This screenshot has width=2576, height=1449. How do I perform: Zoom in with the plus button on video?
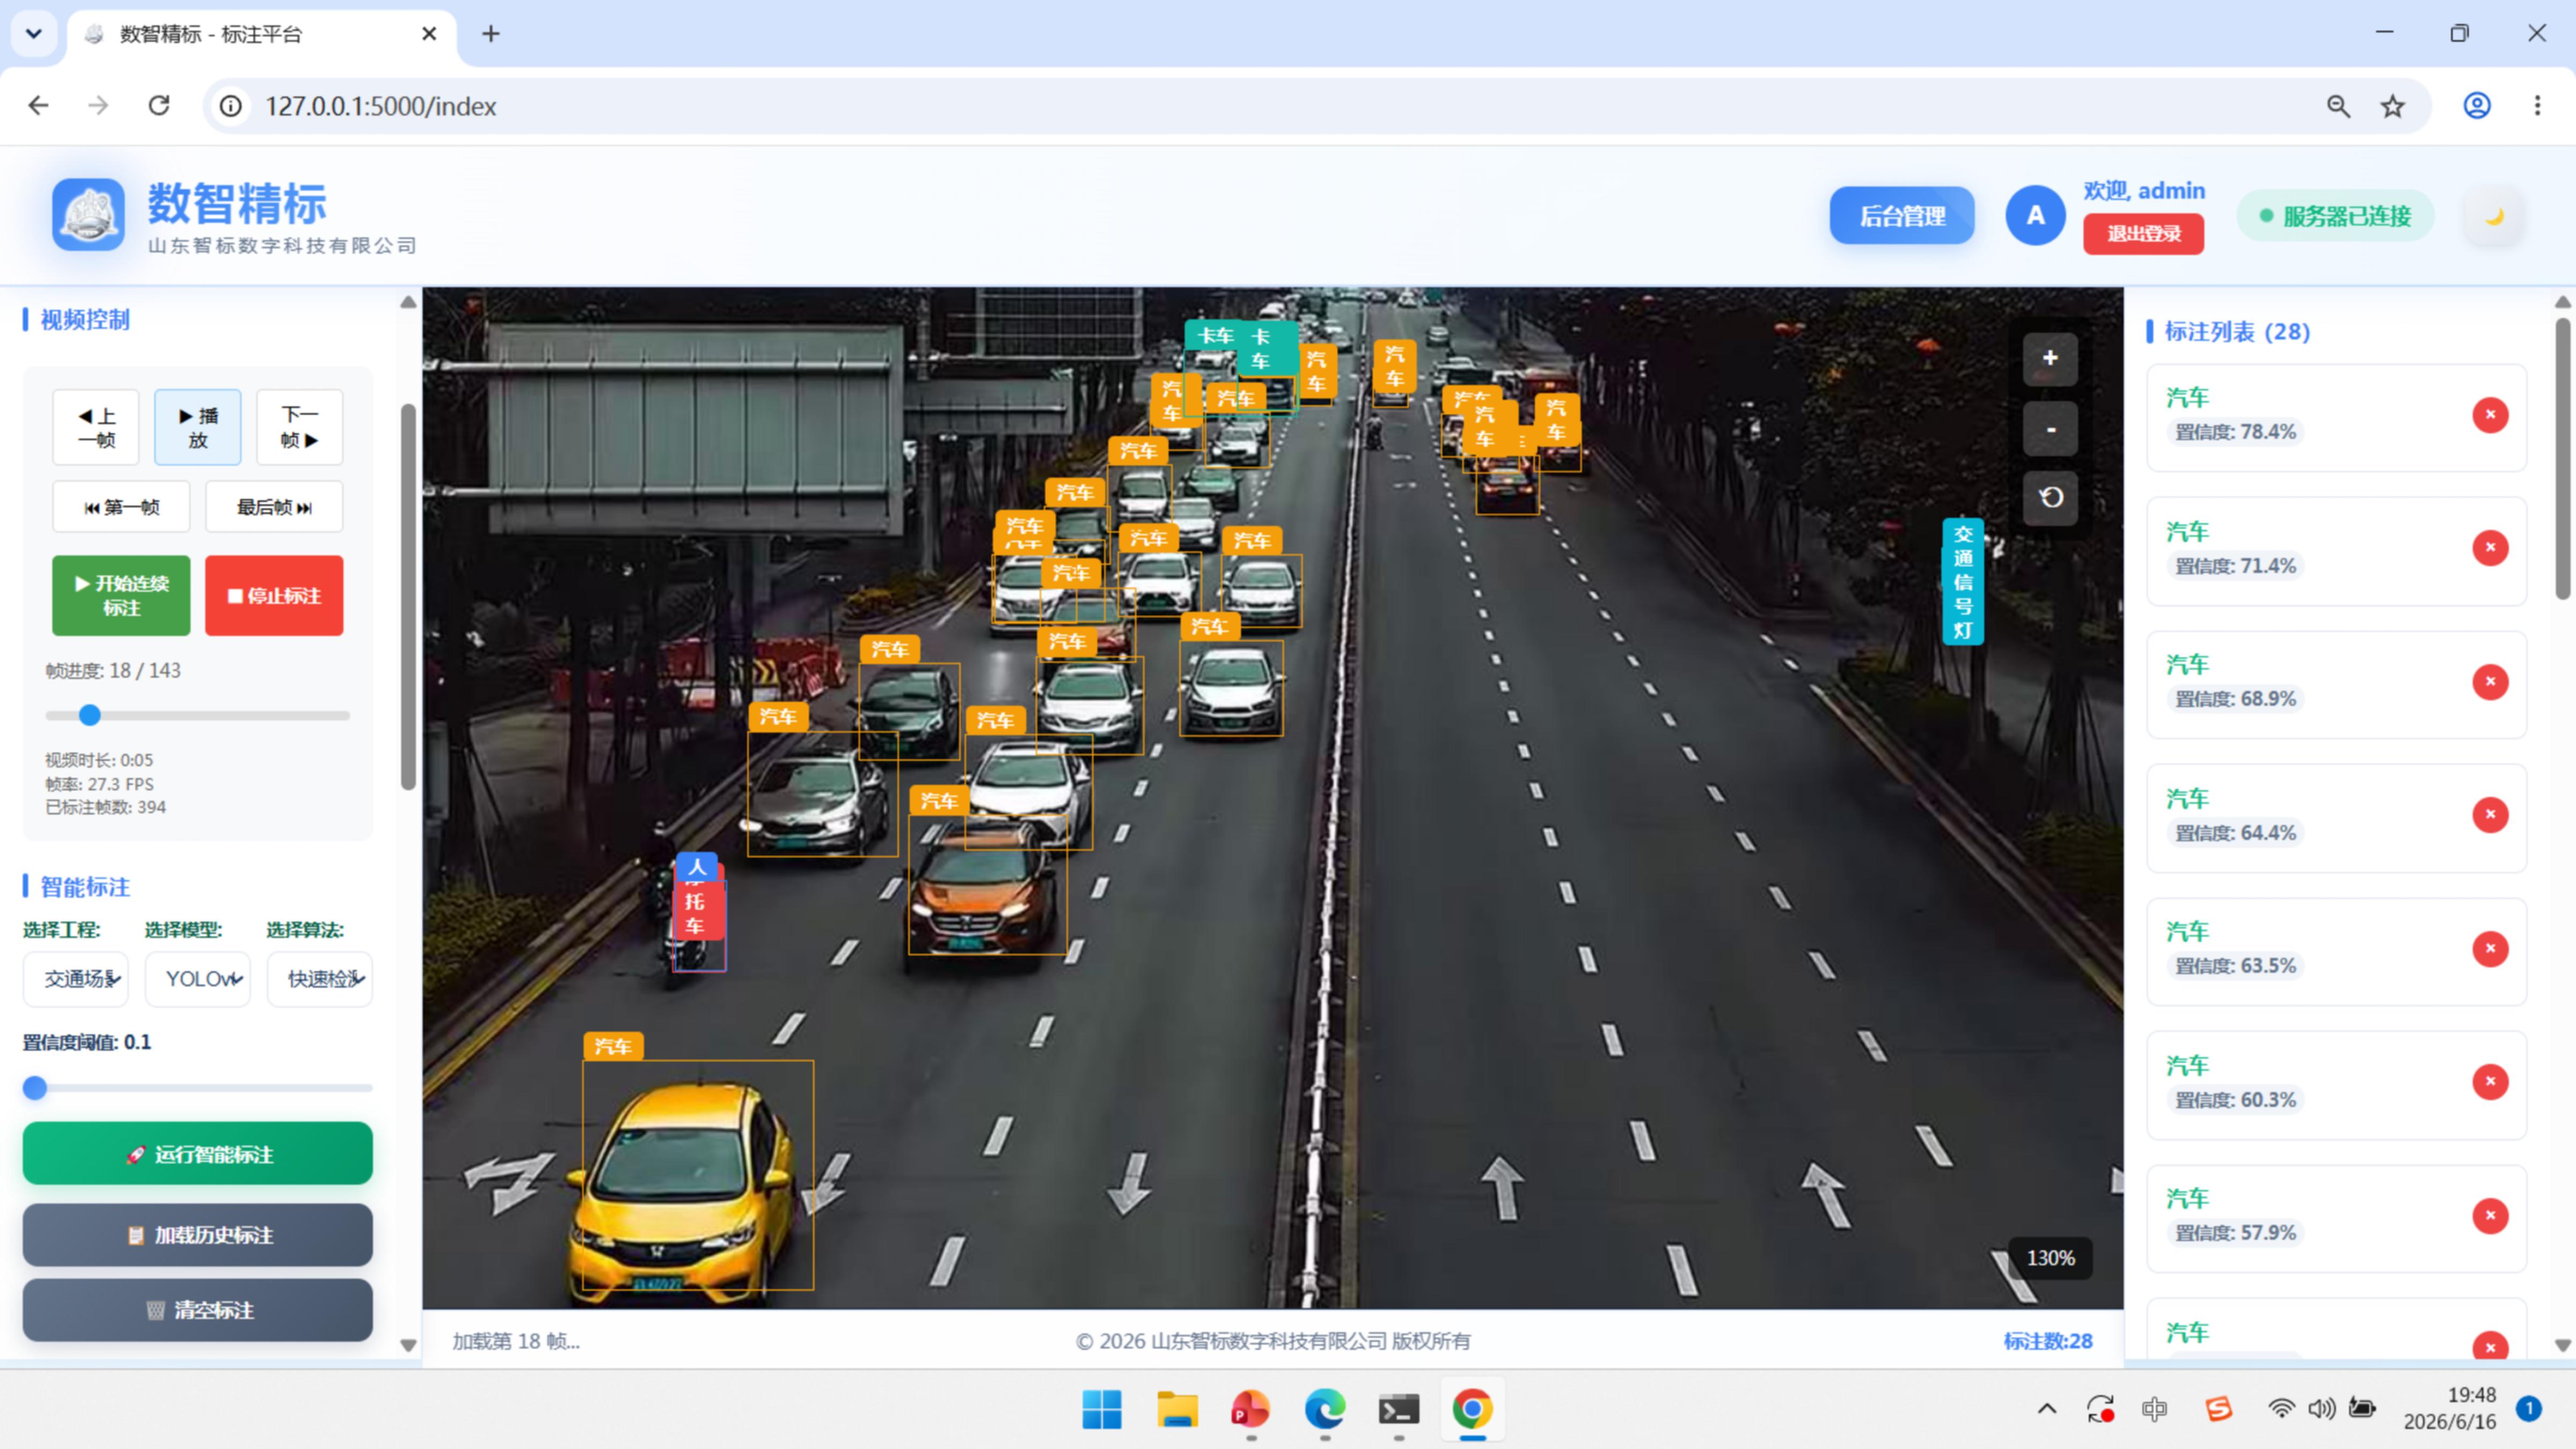tap(2050, 358)
